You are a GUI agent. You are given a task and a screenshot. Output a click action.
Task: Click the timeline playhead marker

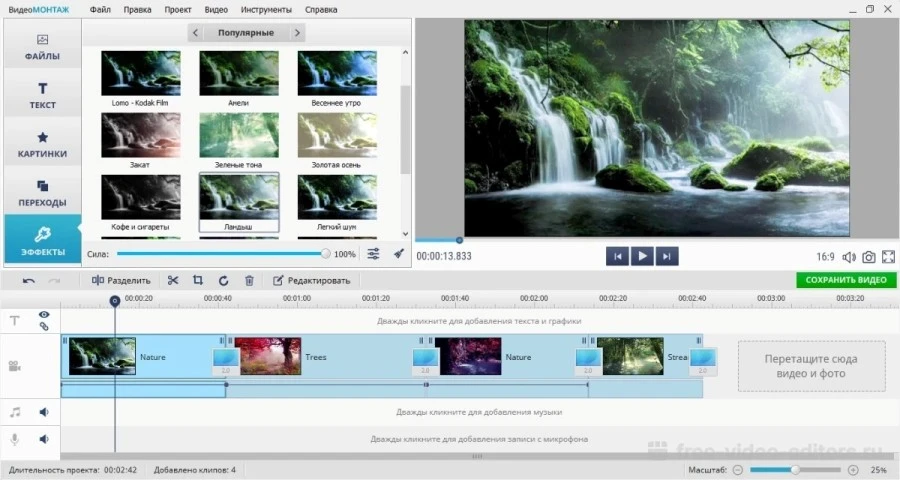[115, 300]
